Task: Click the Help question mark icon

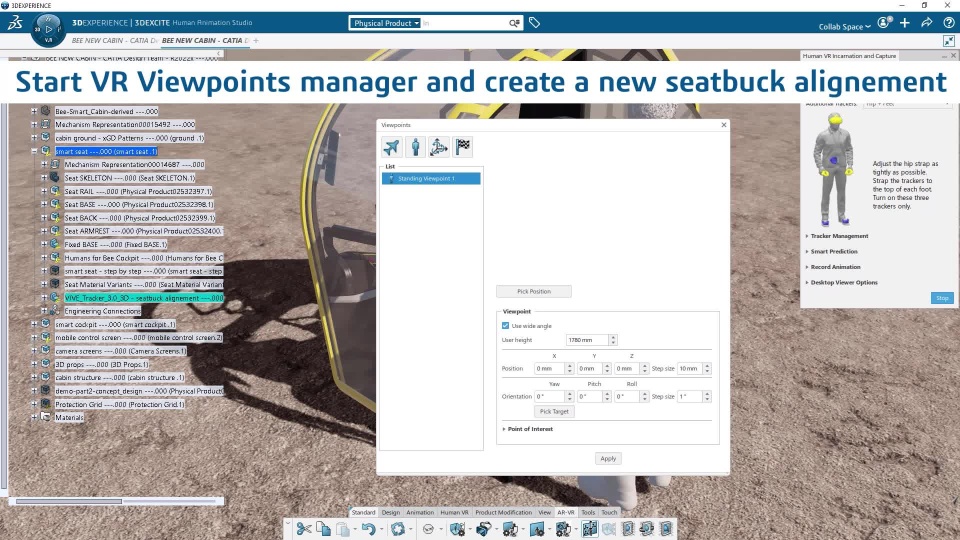Action: pos(949,23)
